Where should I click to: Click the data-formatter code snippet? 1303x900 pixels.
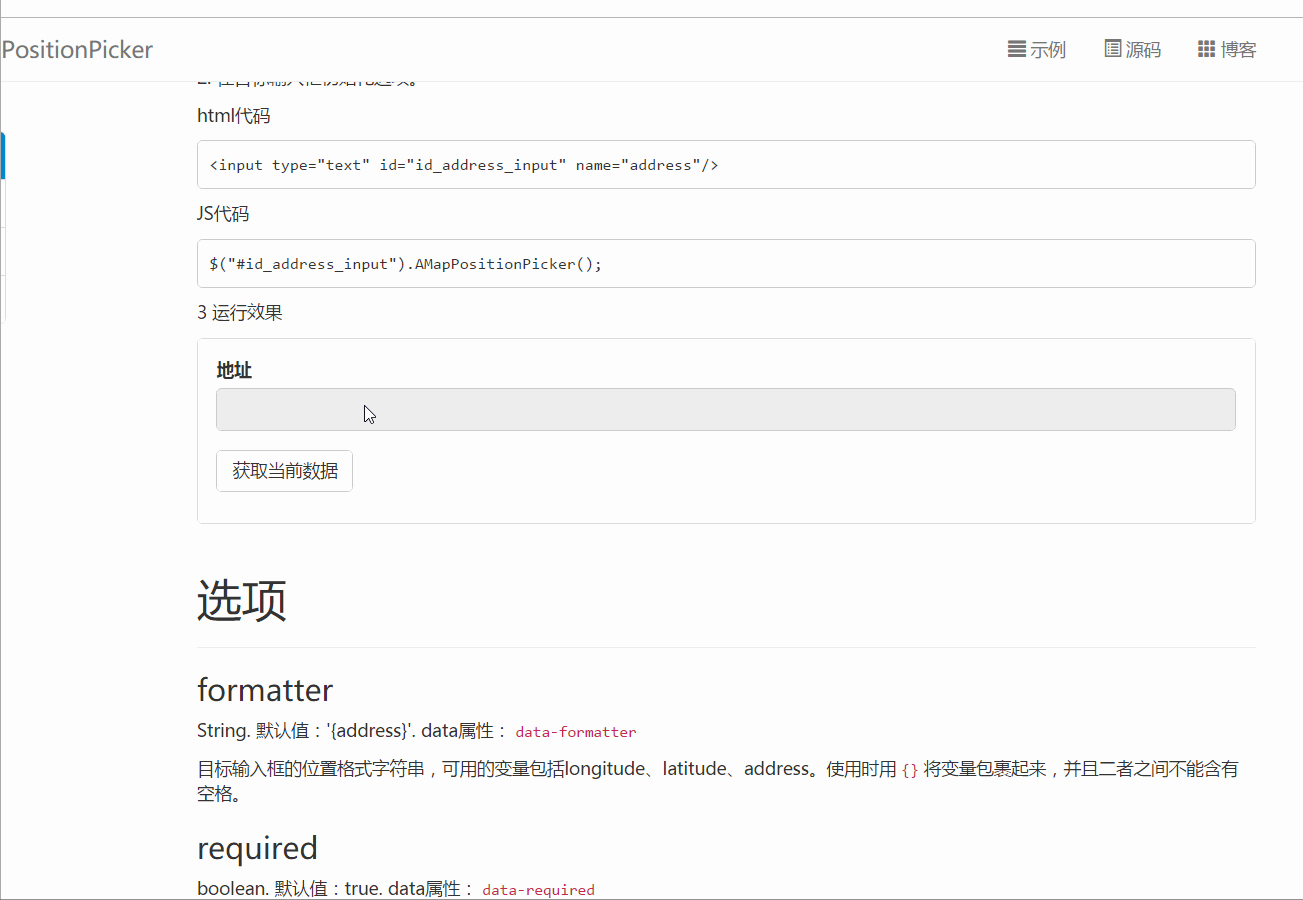tap(576, 732)
